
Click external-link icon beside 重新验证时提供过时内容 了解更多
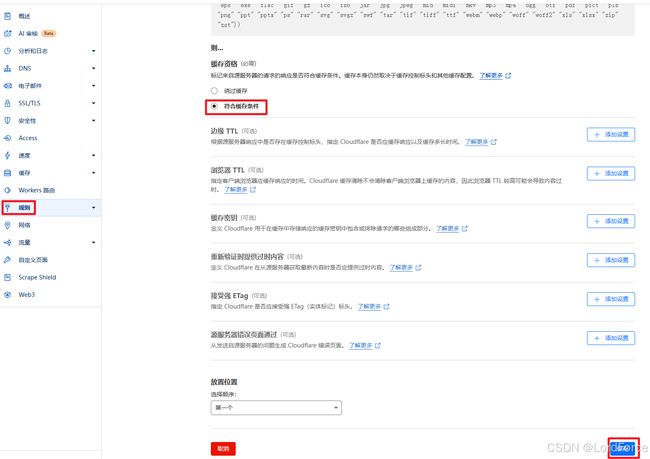(x=418, y=267)
